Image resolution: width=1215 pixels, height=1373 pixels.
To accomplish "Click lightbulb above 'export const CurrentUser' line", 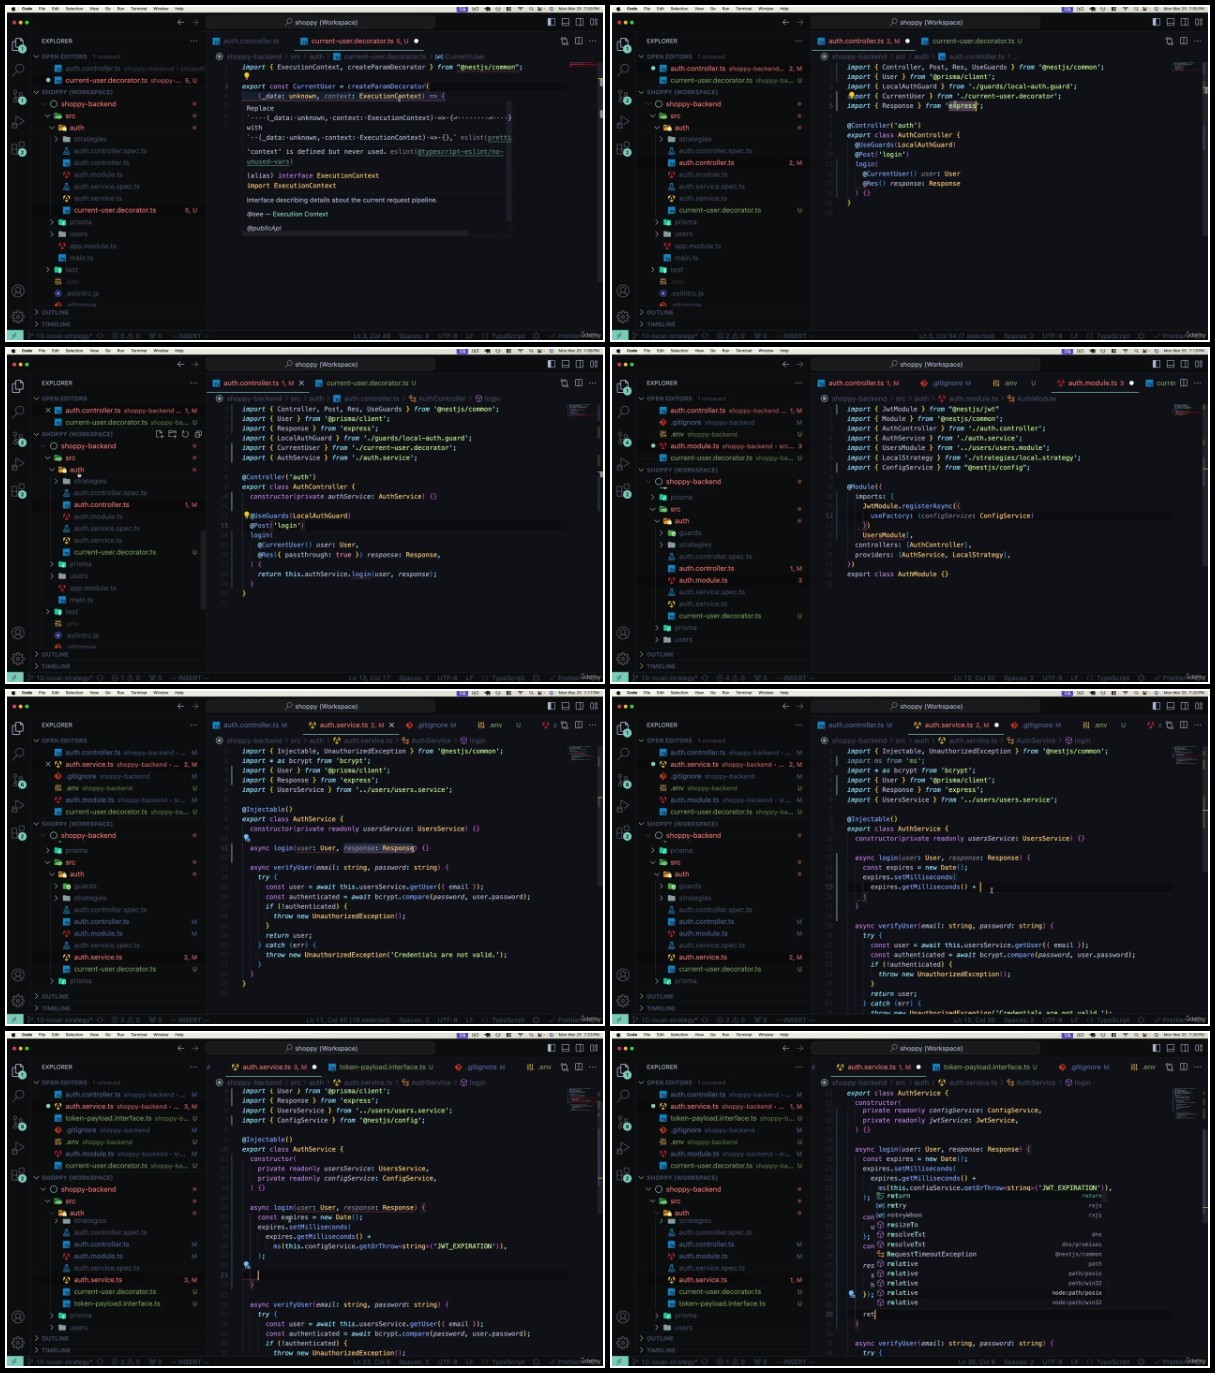I will 246,77.
